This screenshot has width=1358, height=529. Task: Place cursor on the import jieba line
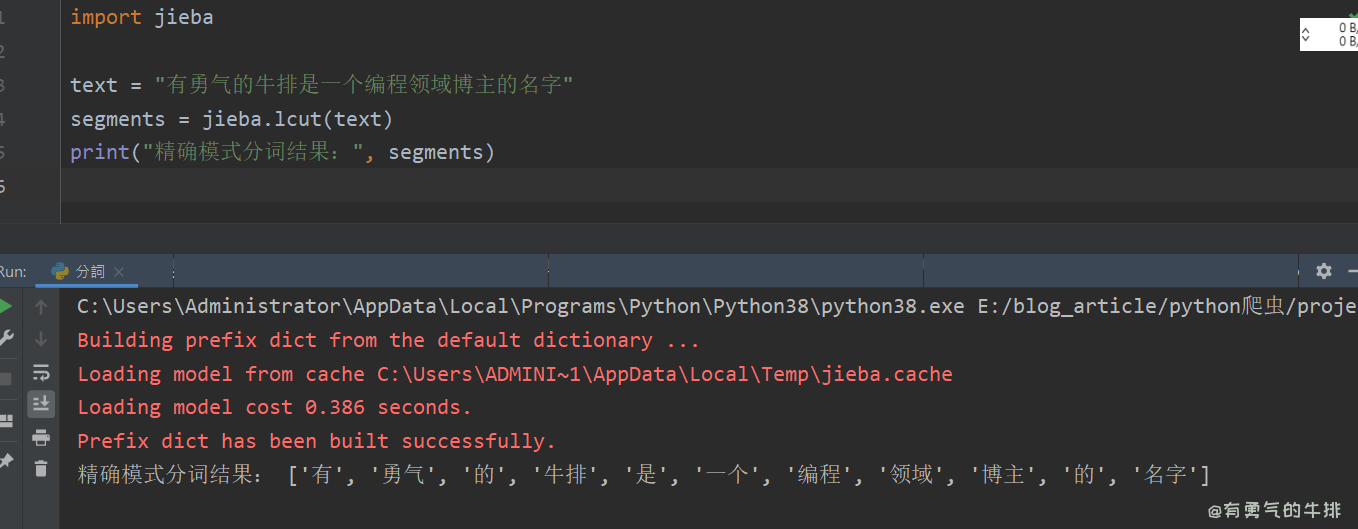141,18
